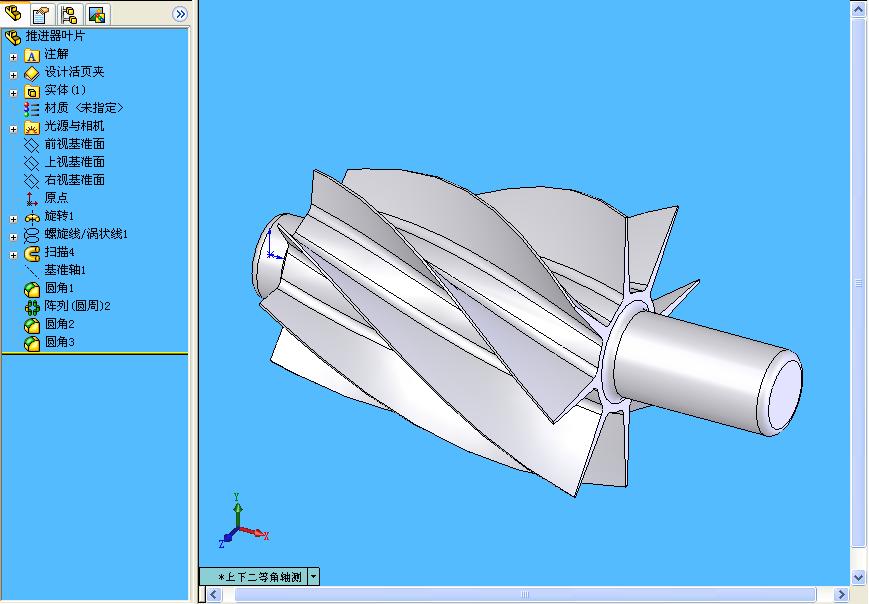Select the 圆角3 fillet icon
The width and height of the screenshot is (869, 604).
(x=32, y=344)
